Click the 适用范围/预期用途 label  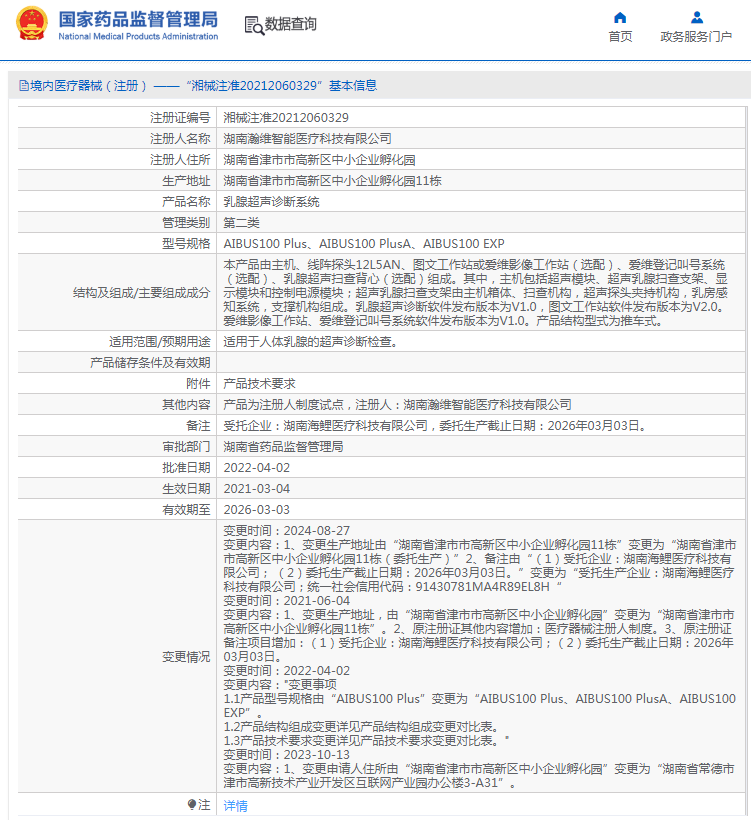click(x=160, y=341)
